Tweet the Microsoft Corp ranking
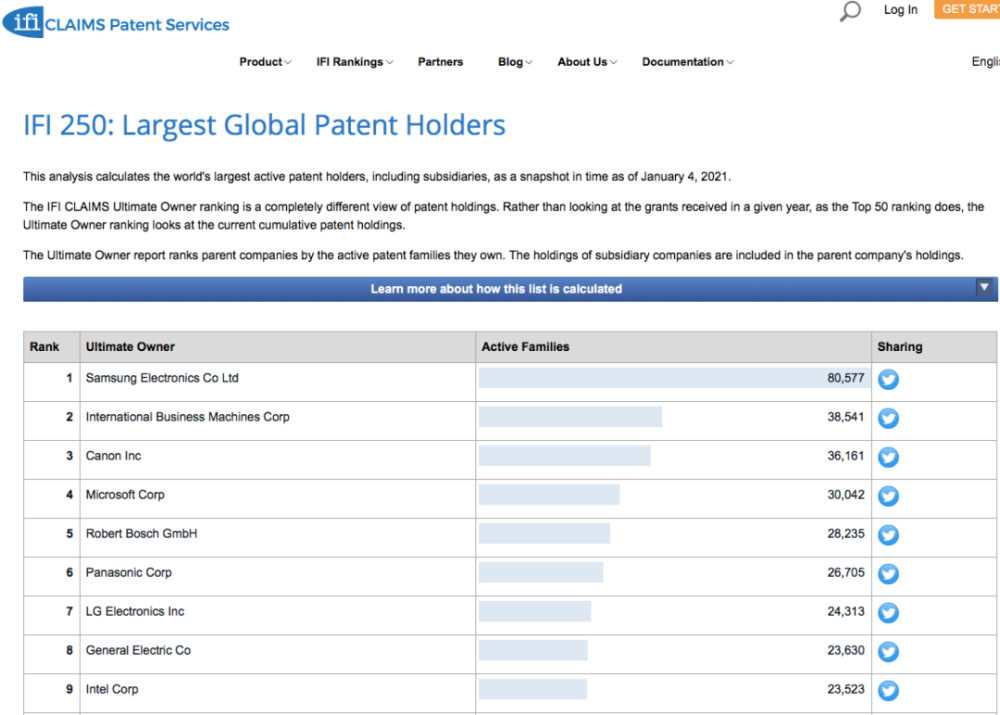1000x715 pixels. coord(888,496)
